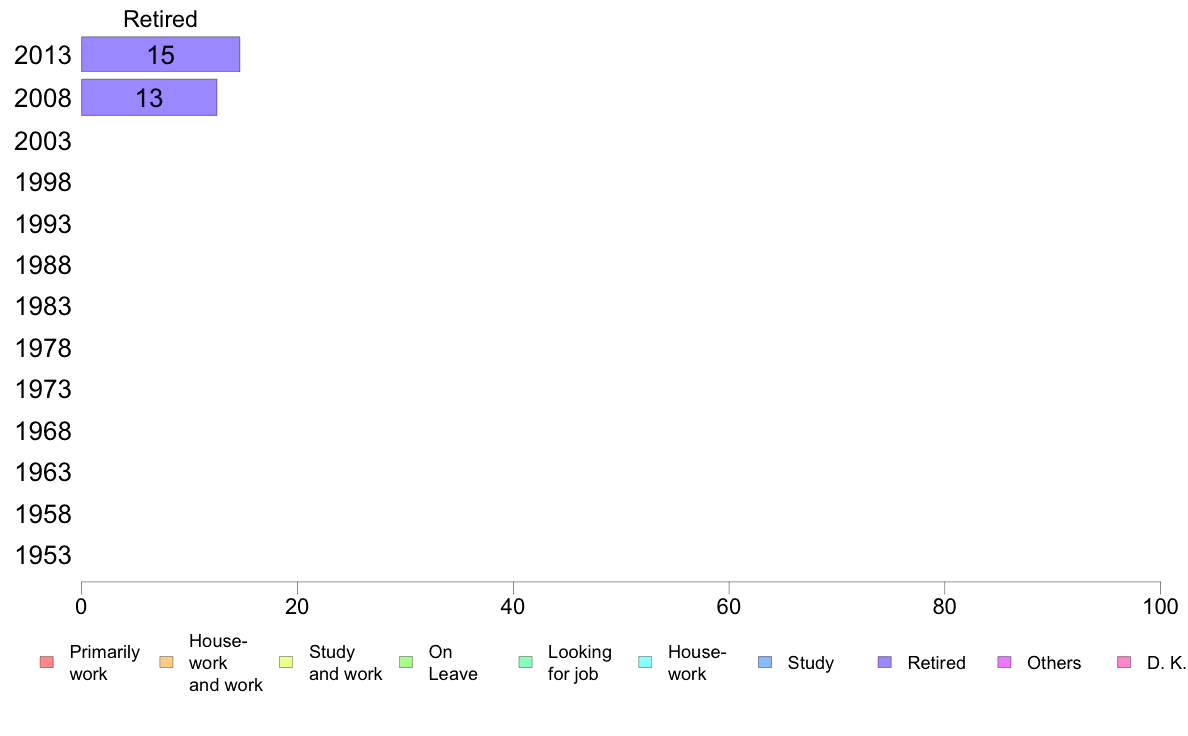Screen dimensions: 1188x736
Task: Click the Retired column heading above bars
Action: click(161, 19)
